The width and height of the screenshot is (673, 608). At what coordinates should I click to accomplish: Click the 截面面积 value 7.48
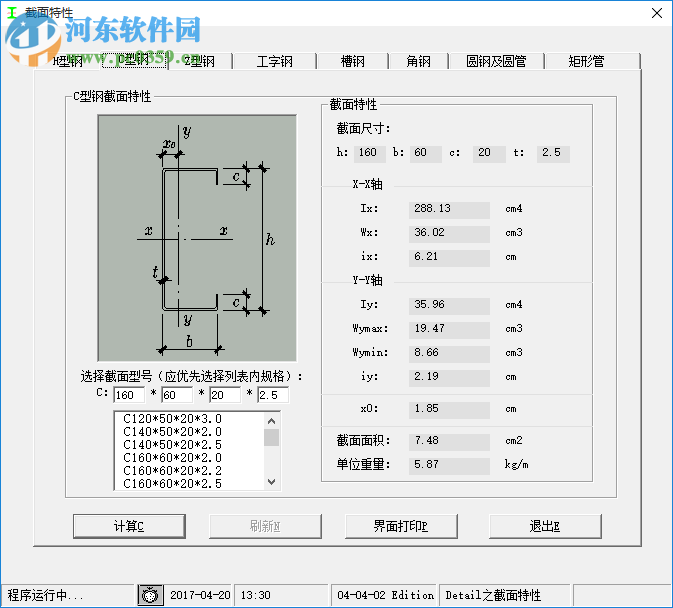click(x=449, y=442)
